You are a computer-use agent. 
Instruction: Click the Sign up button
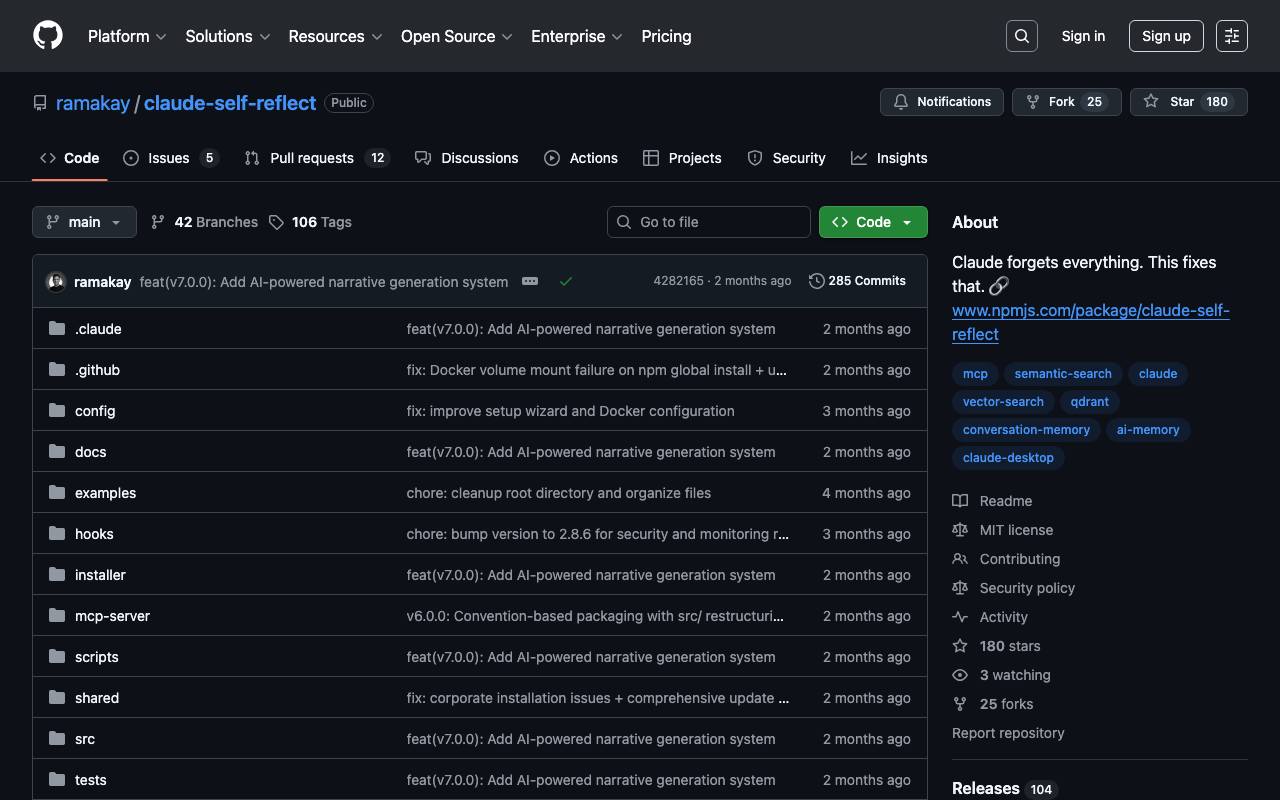click(x=1166, y=36)
